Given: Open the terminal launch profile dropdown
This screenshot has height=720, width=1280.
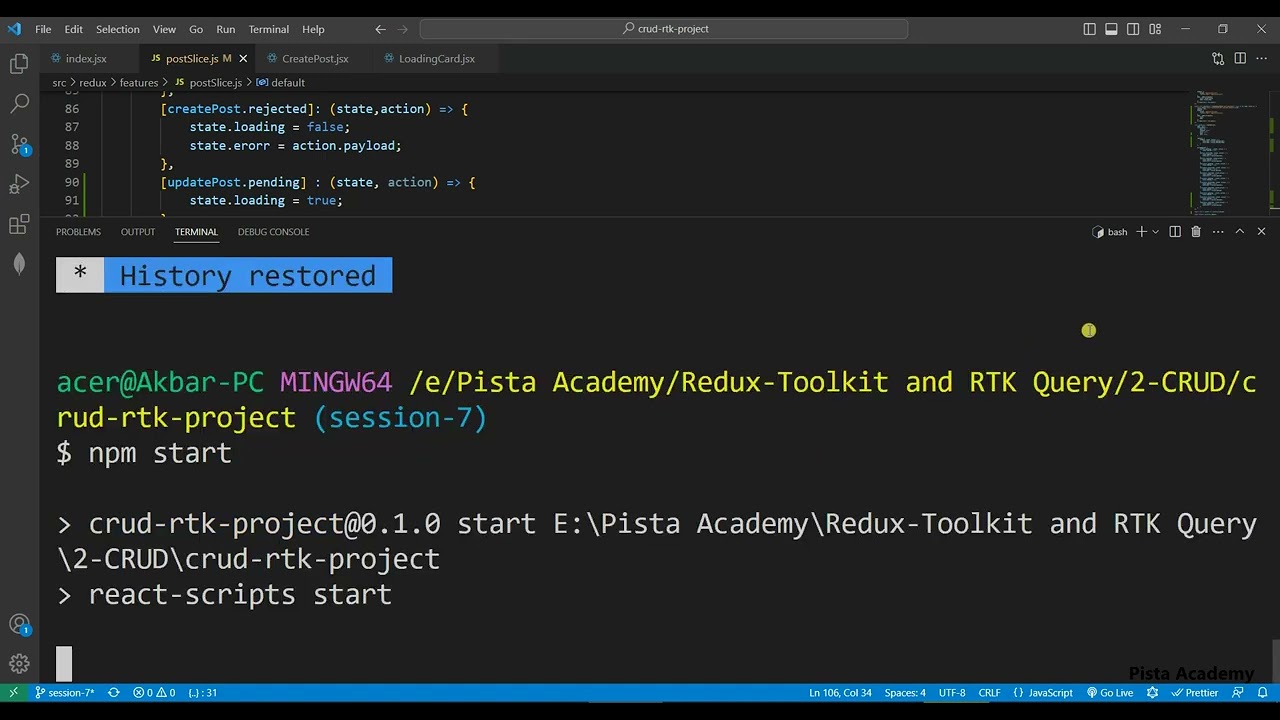Looking at the screenshot, I should pyautogui.click(x=1155, y=232).
